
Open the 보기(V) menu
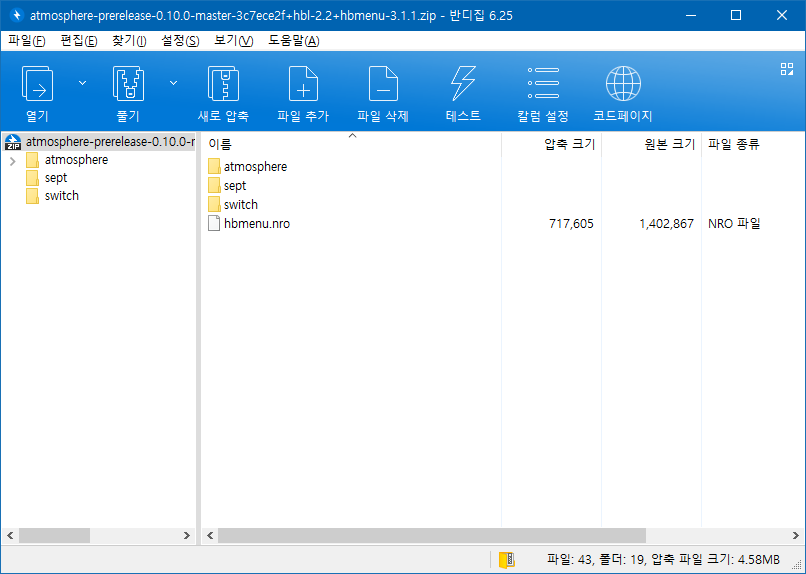tap(234, 41)
